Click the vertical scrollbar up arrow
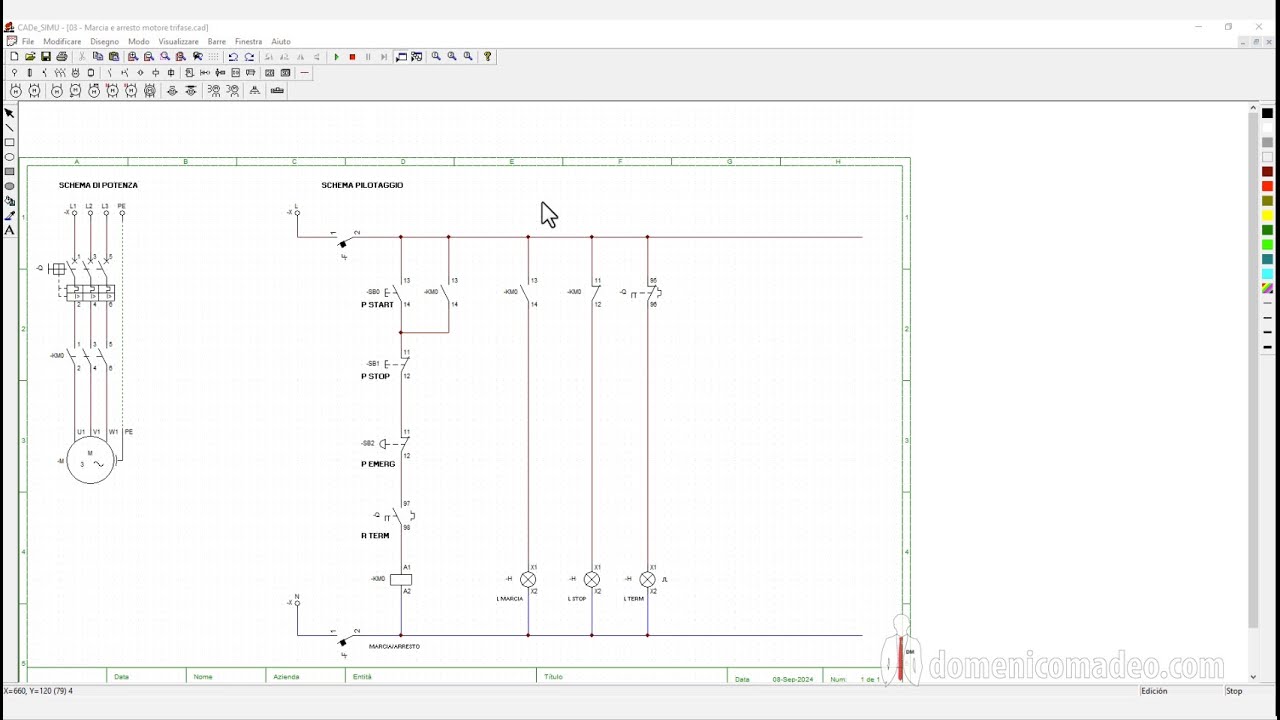The height and width of the screenshot is (720, 1280). 1253,108
